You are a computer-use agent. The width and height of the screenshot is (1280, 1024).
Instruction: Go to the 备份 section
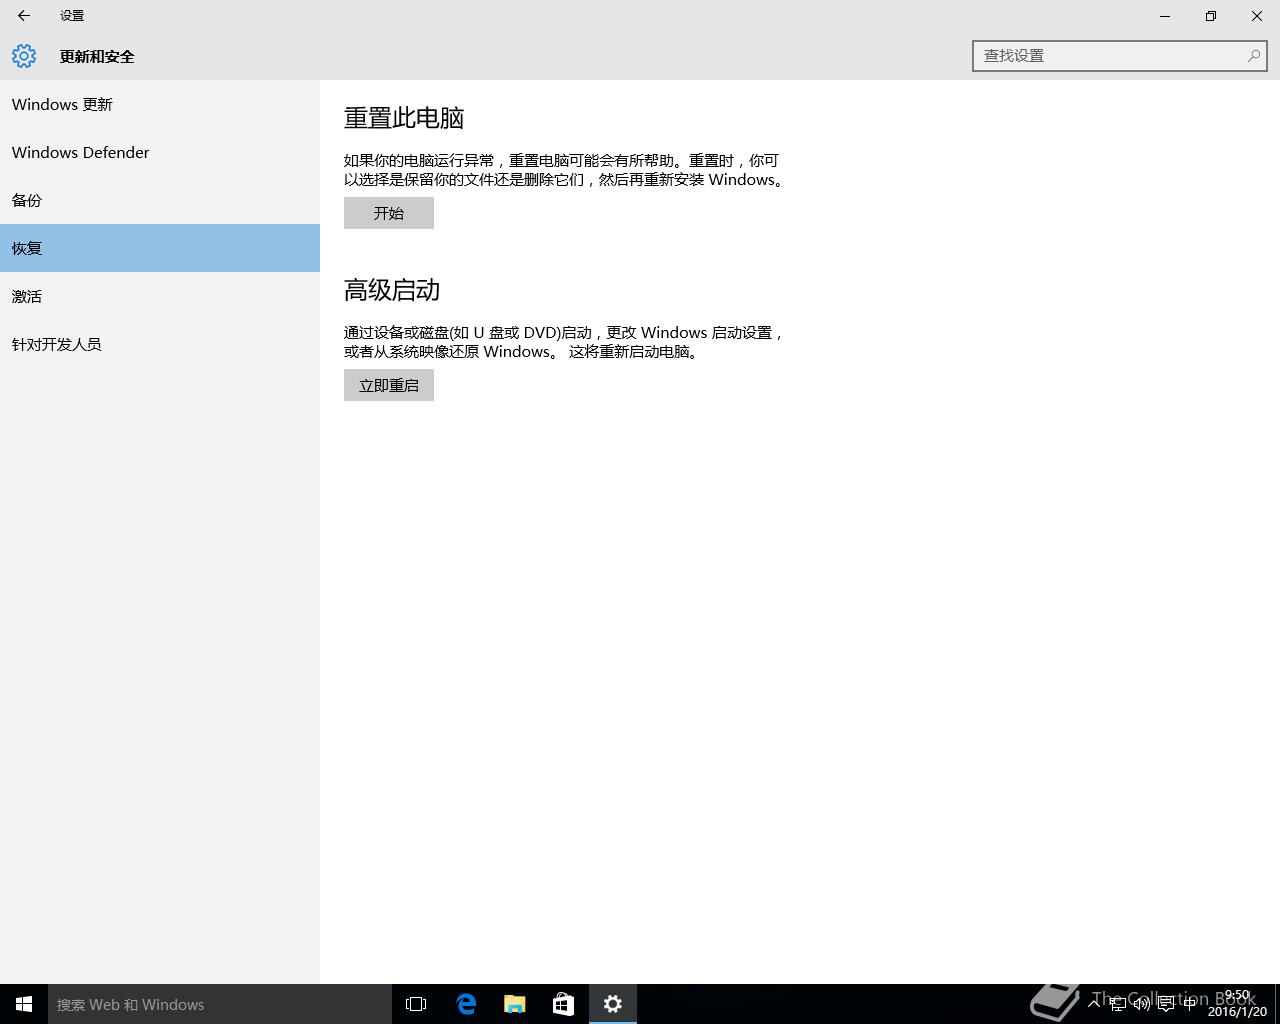[x=160, y=200]
